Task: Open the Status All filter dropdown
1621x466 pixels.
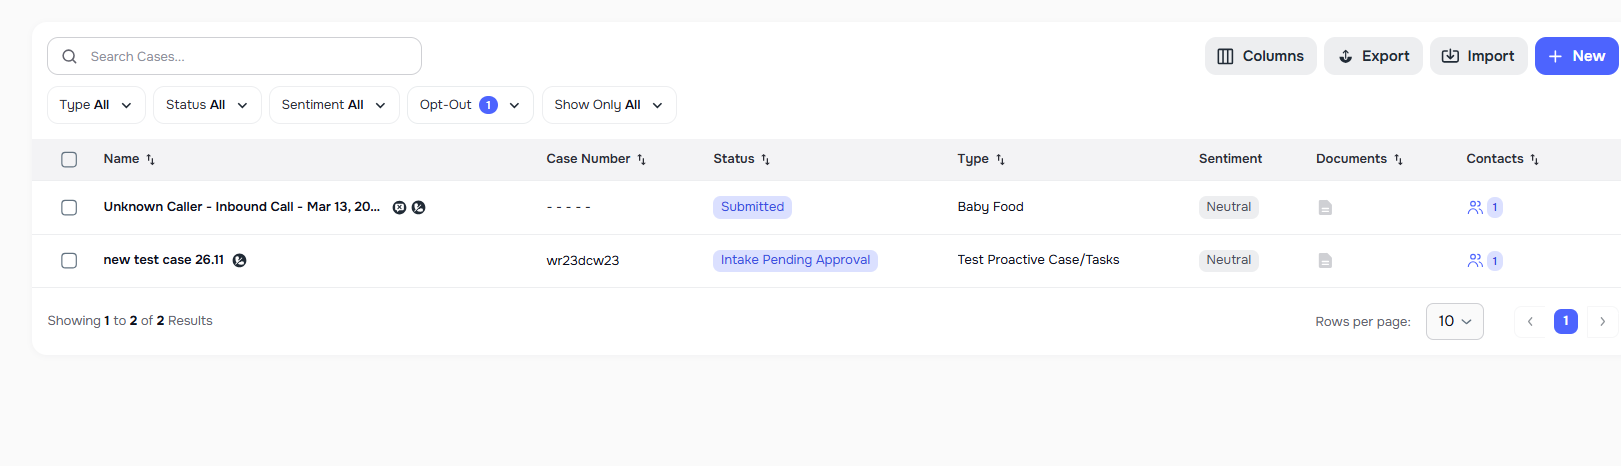Action: [x=207, y=105]
